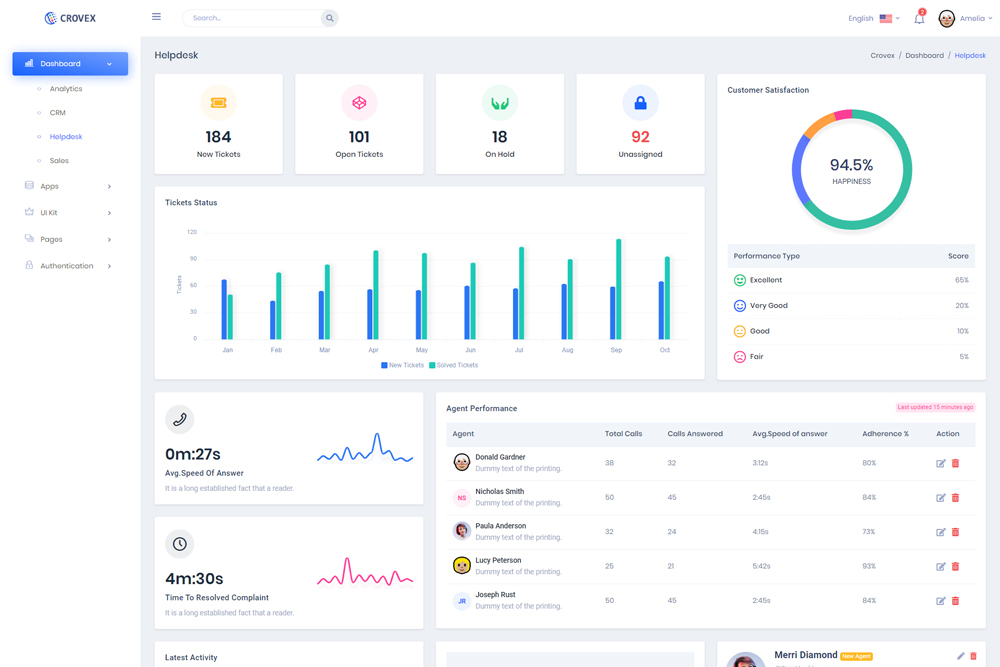Expand the Apps sidebar menu

coord(68,186)
